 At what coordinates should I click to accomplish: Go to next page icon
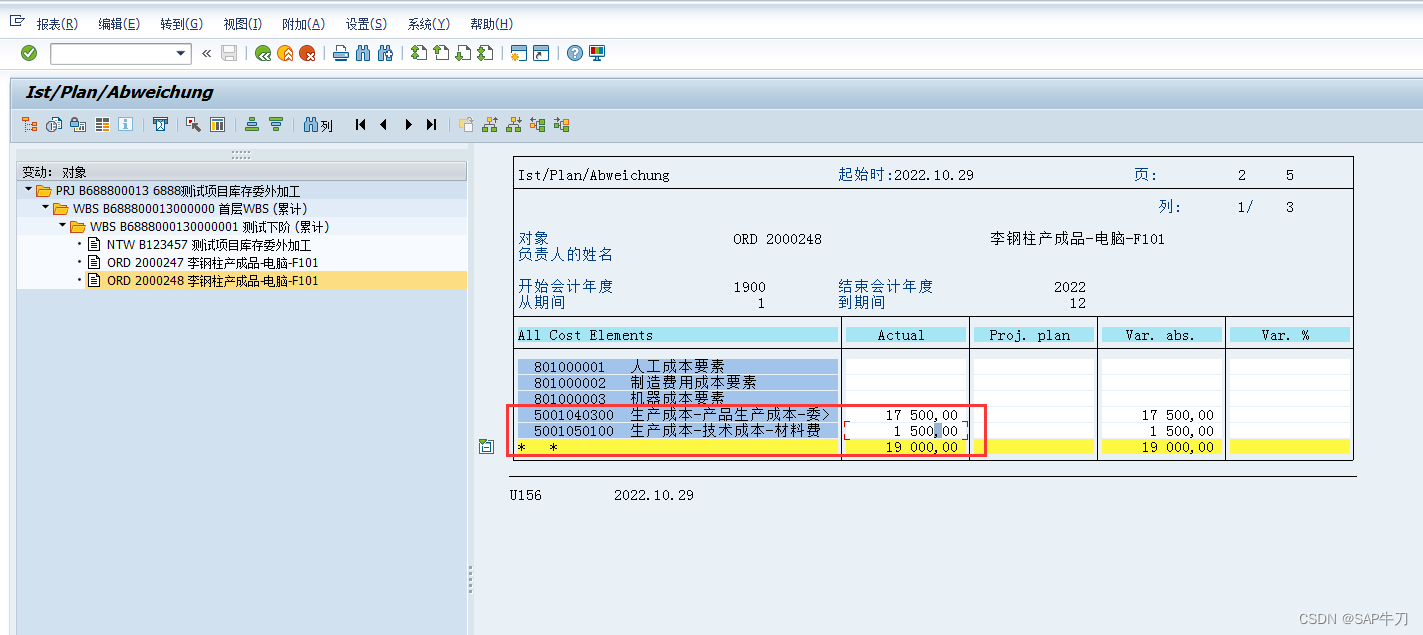click(x=463, y=53)
